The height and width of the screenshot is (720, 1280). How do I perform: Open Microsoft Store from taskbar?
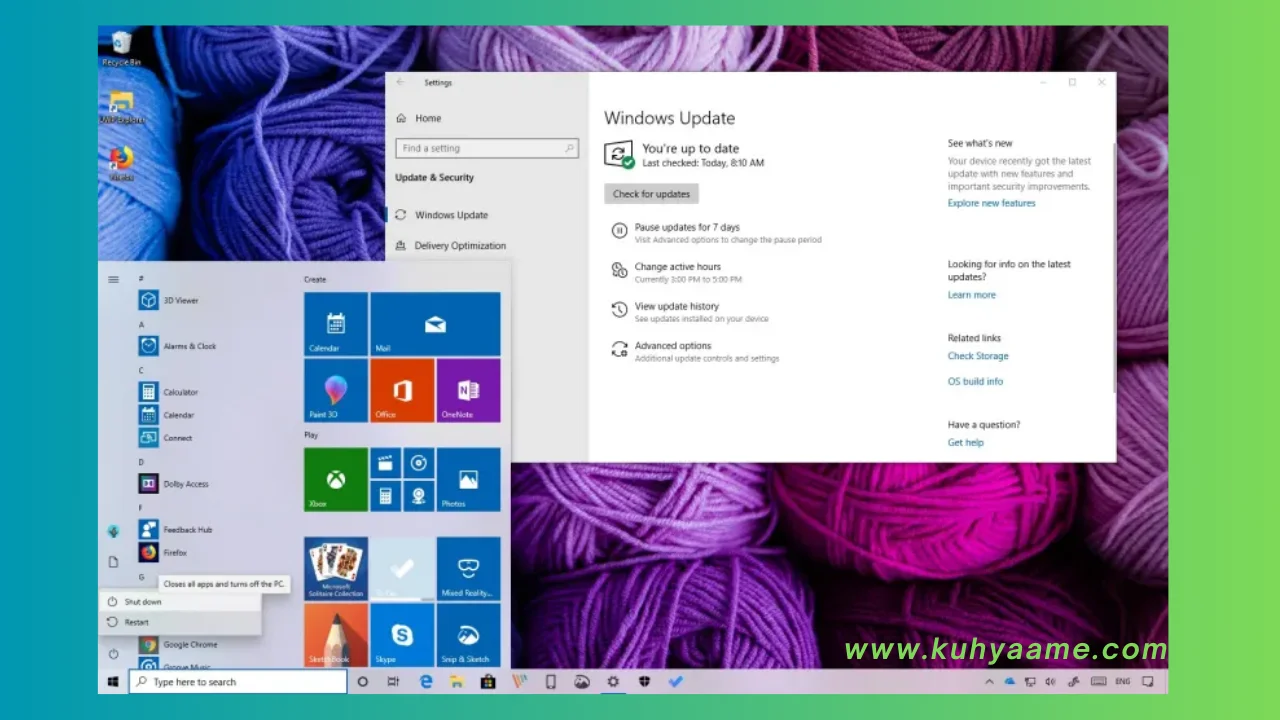pos(487,682)
